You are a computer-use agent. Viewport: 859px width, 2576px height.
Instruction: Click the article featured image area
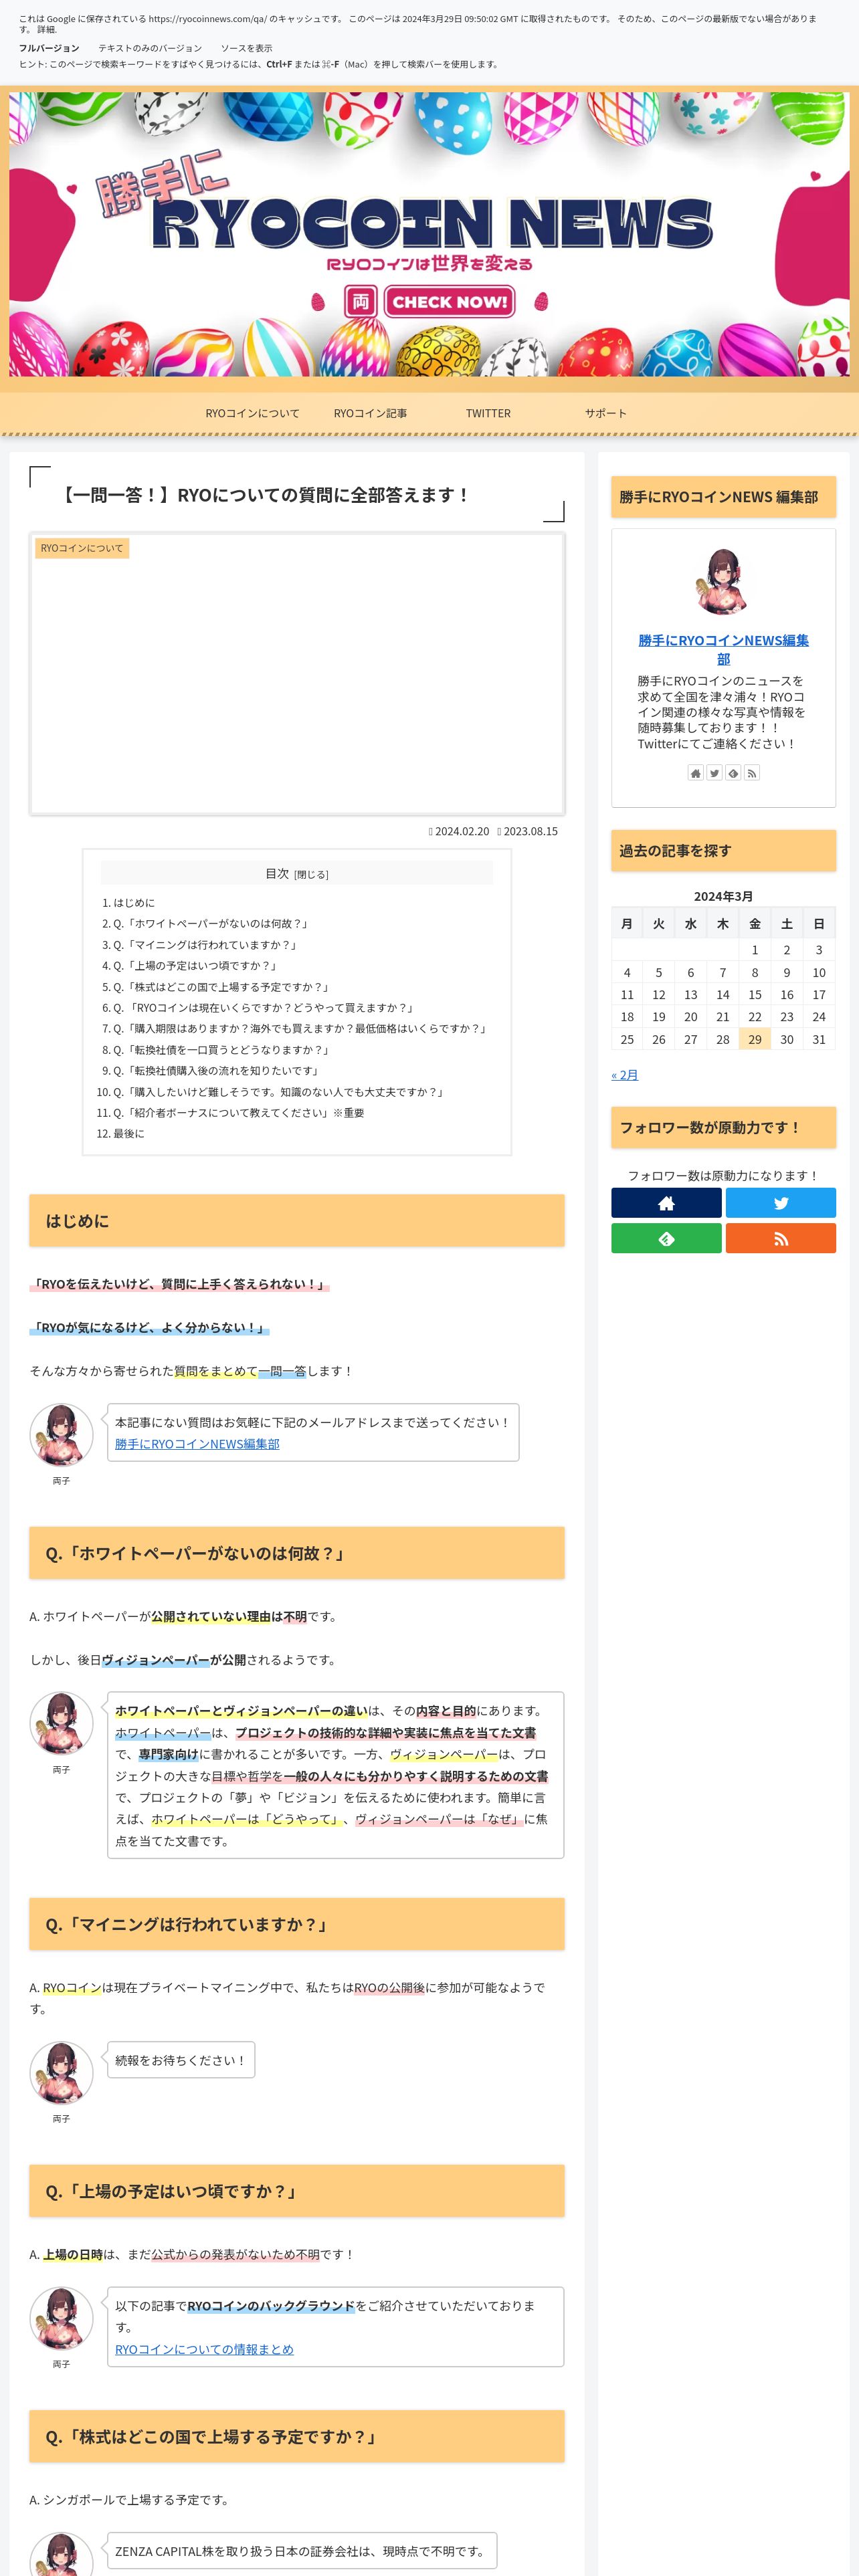coord(297,674)
